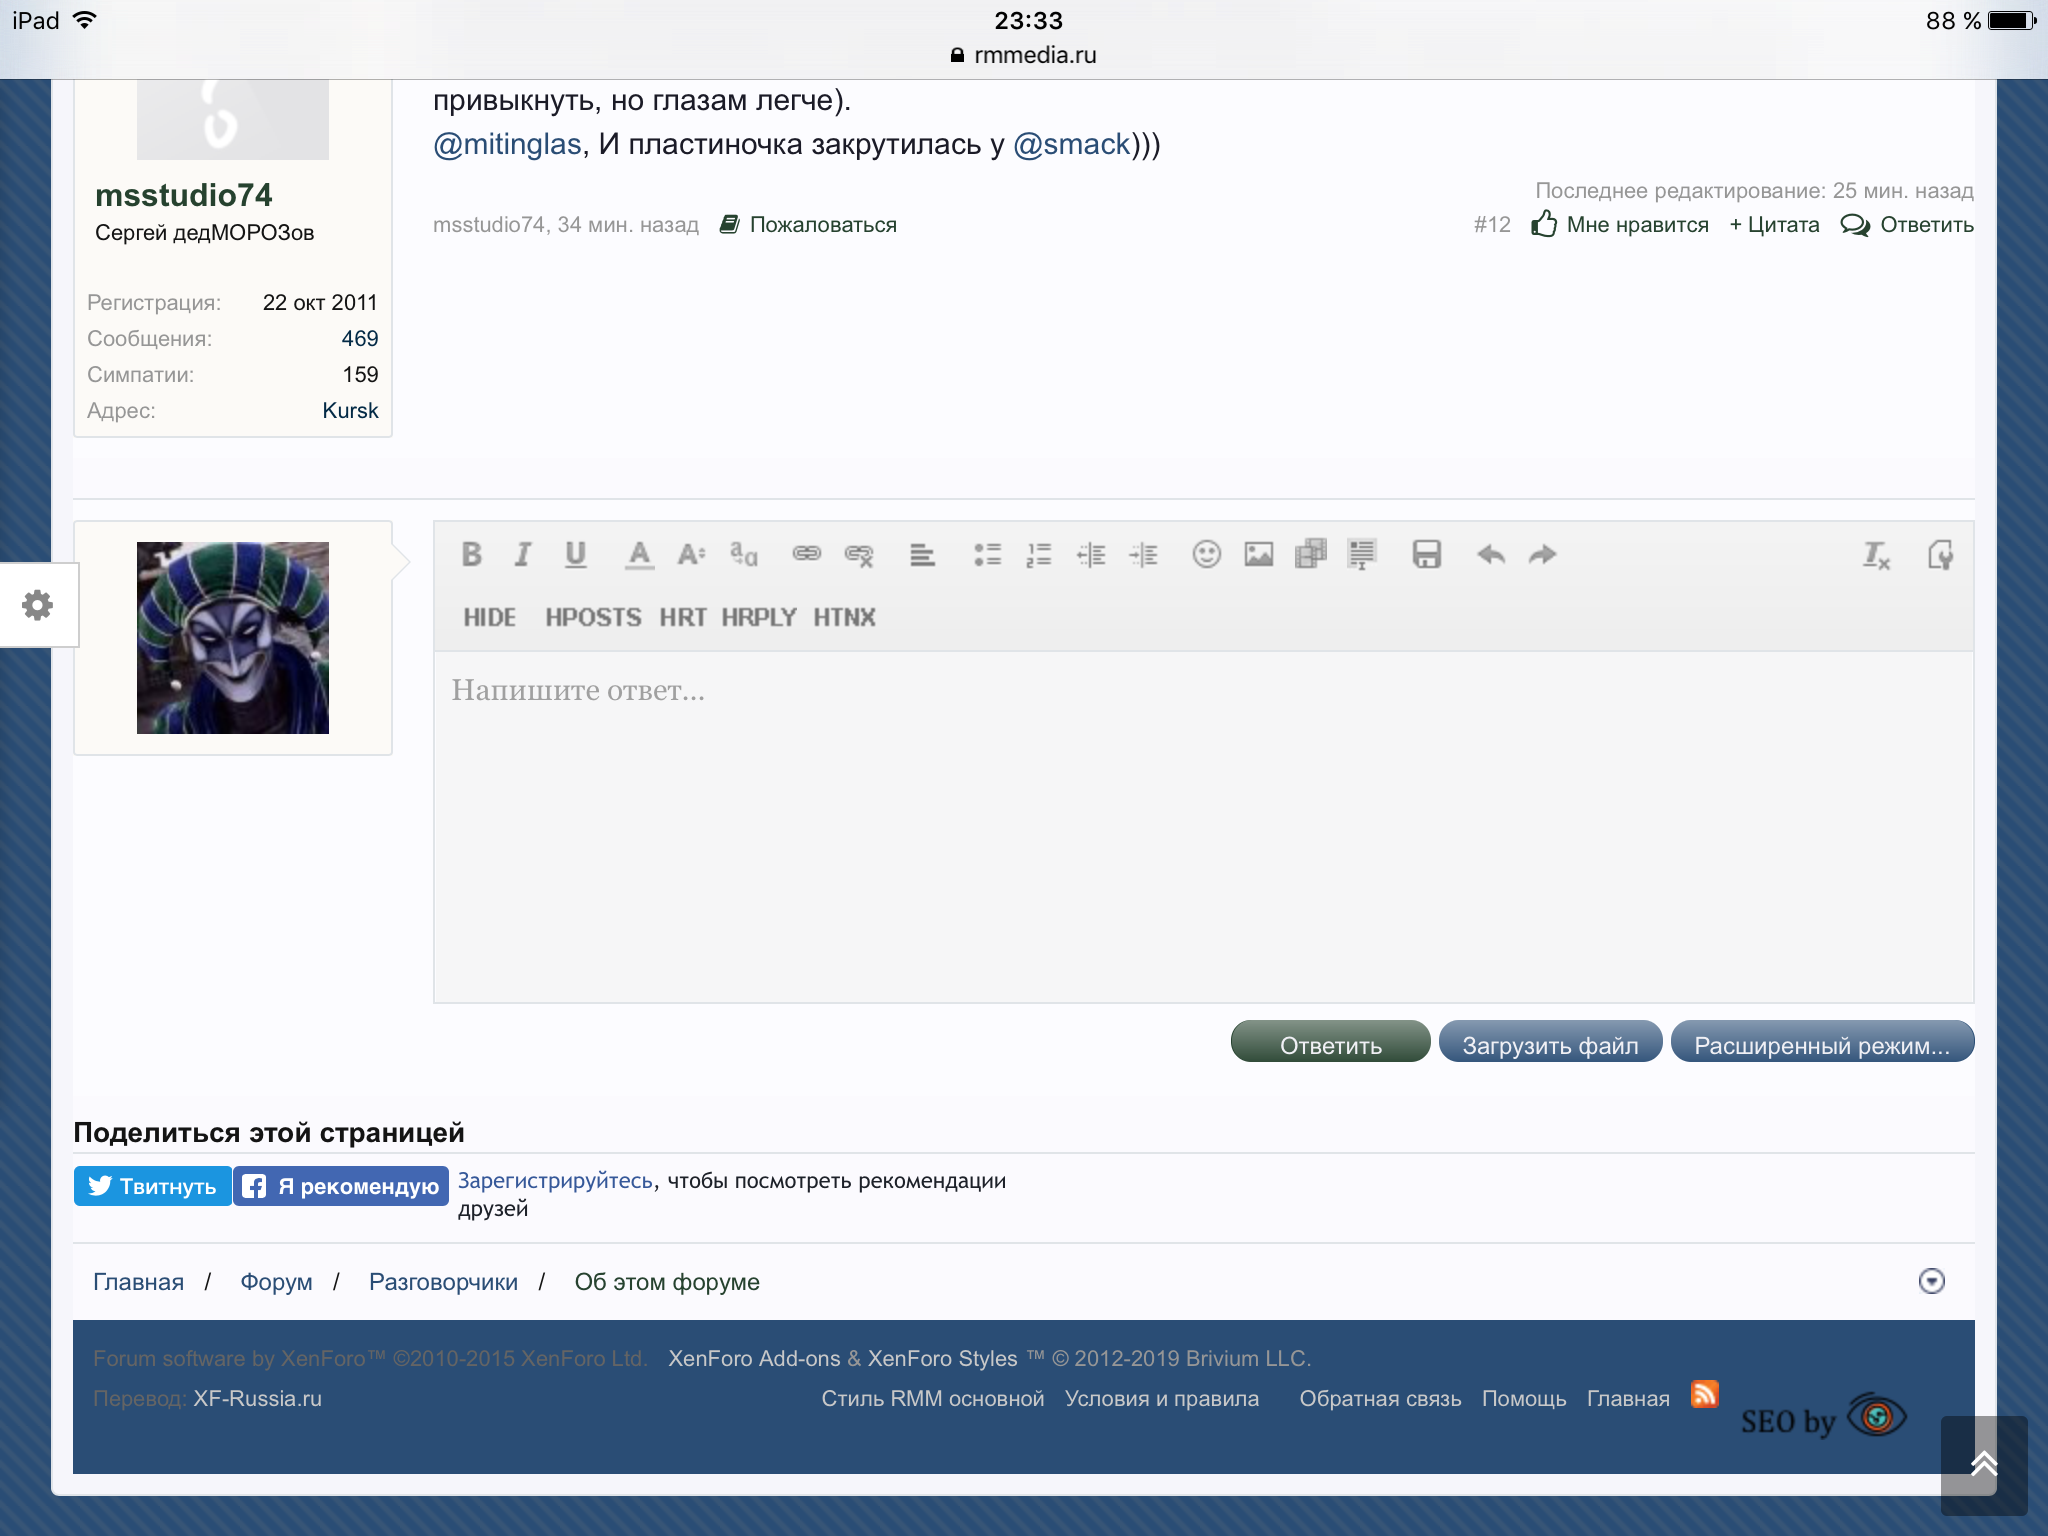Open the smilies picker

[1206, 554]
